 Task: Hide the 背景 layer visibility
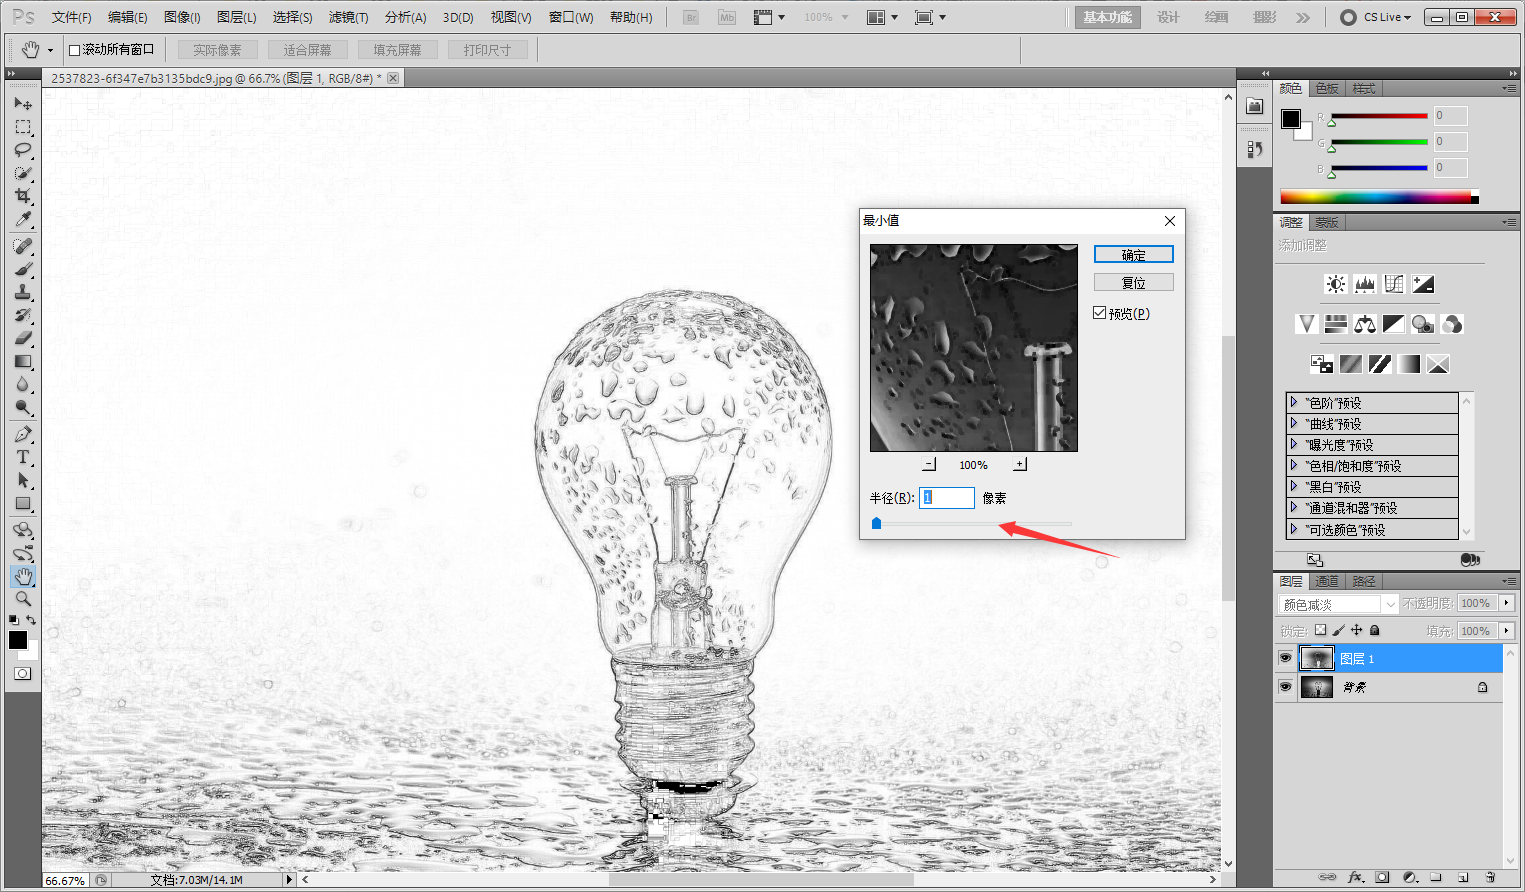pyautogui.click(x=1285, y=687)
